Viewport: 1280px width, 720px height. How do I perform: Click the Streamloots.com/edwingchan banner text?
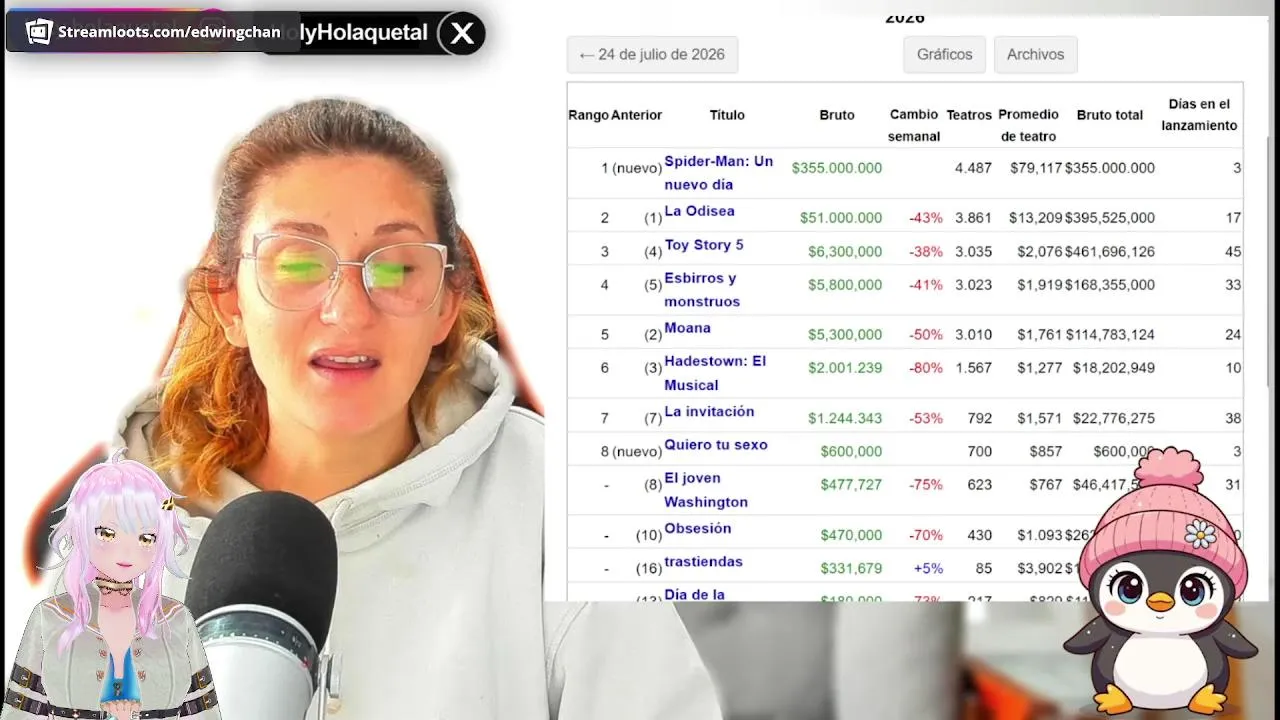169,32
